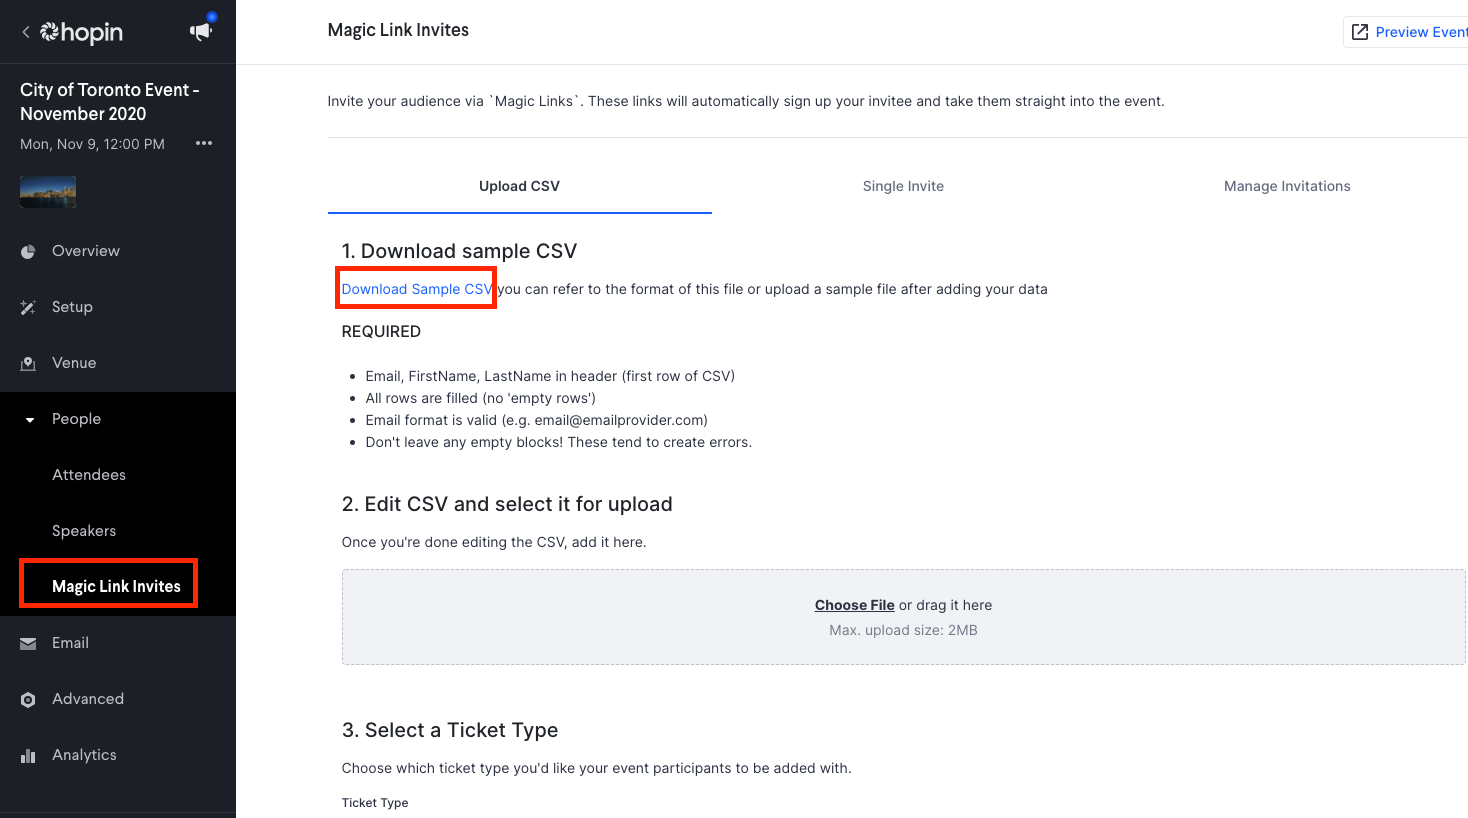The width and height of the screenshot is (1468, 818).
Task: Click Choose File to upload a CSV
Action: [x=854, y=605]
